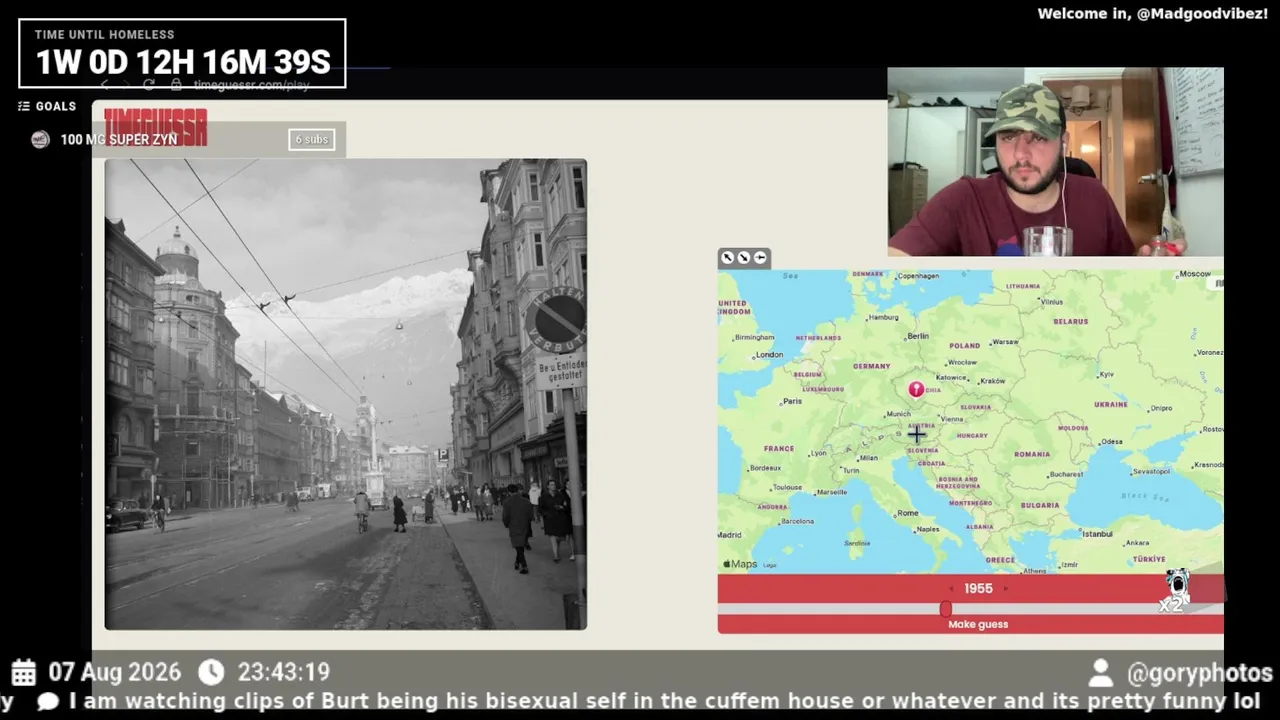Click the 07 Aug 2026 date

(x=113, y=672)
